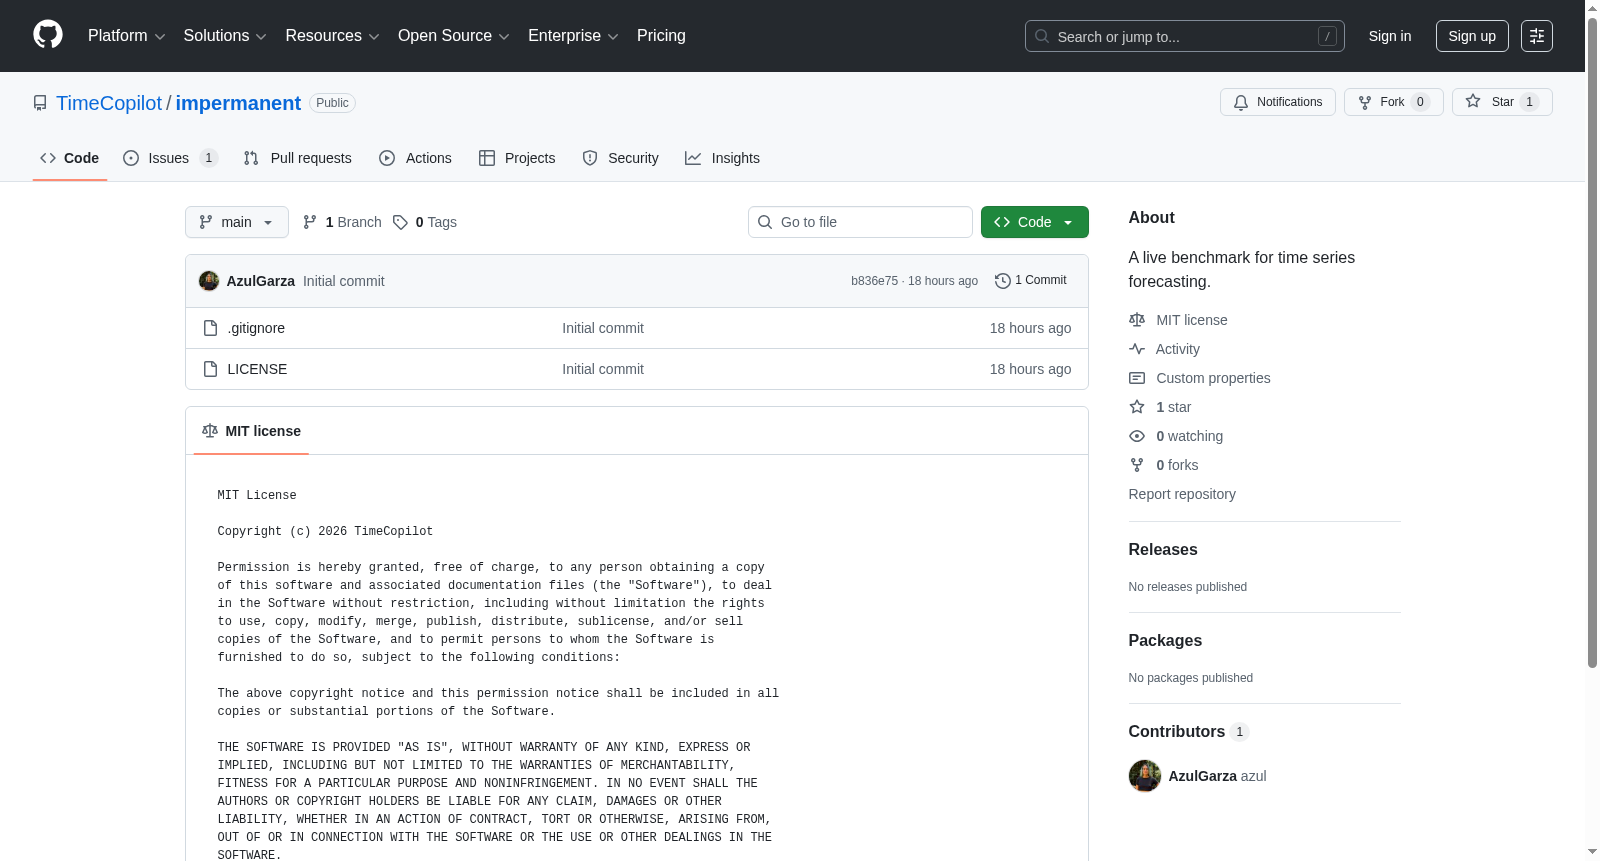Open the global navigation options icon button
This screenshot has width=1600, height=861.
click(1537, 36)
